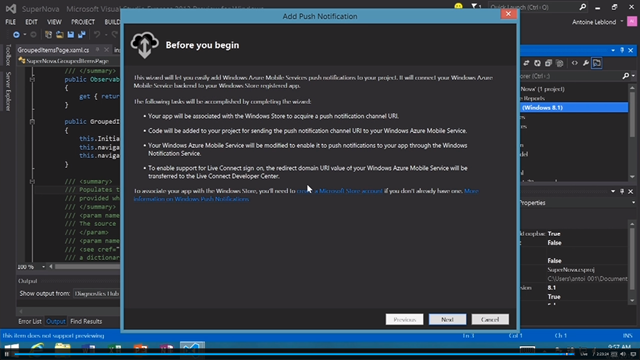Click the disabled Previous button

pos(404,319)
